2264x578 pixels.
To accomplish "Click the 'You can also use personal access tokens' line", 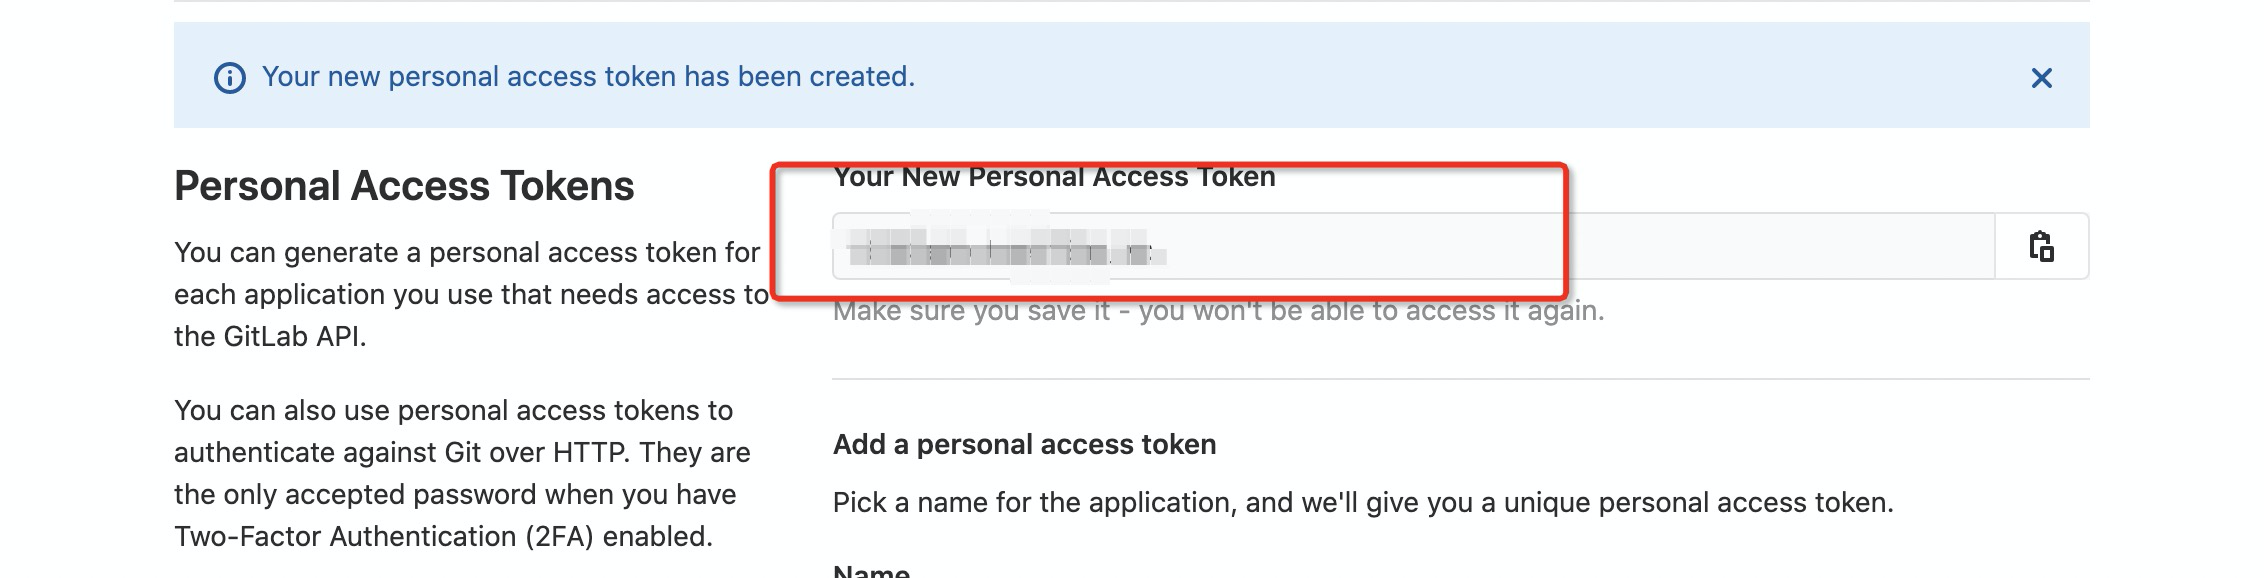I will pyautogui.click(x=453, y=410).
